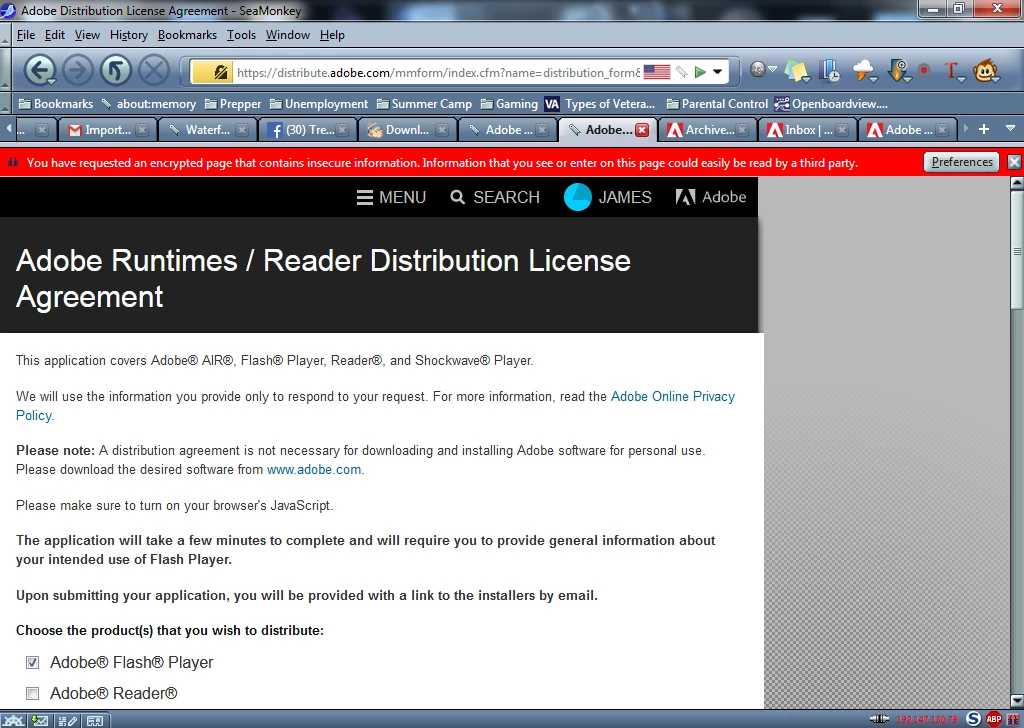Click SEARCH in the Adobe header

tap(495, 197)
